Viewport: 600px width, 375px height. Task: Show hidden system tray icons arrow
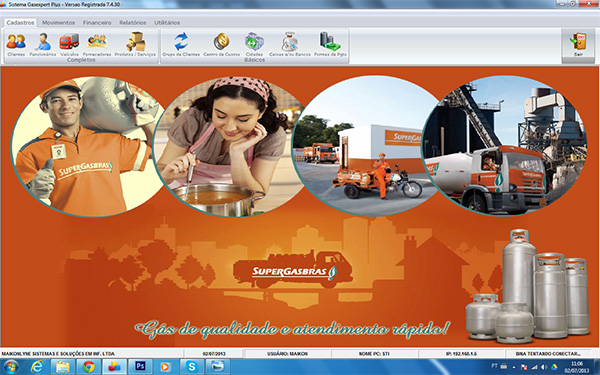(514, 367)
